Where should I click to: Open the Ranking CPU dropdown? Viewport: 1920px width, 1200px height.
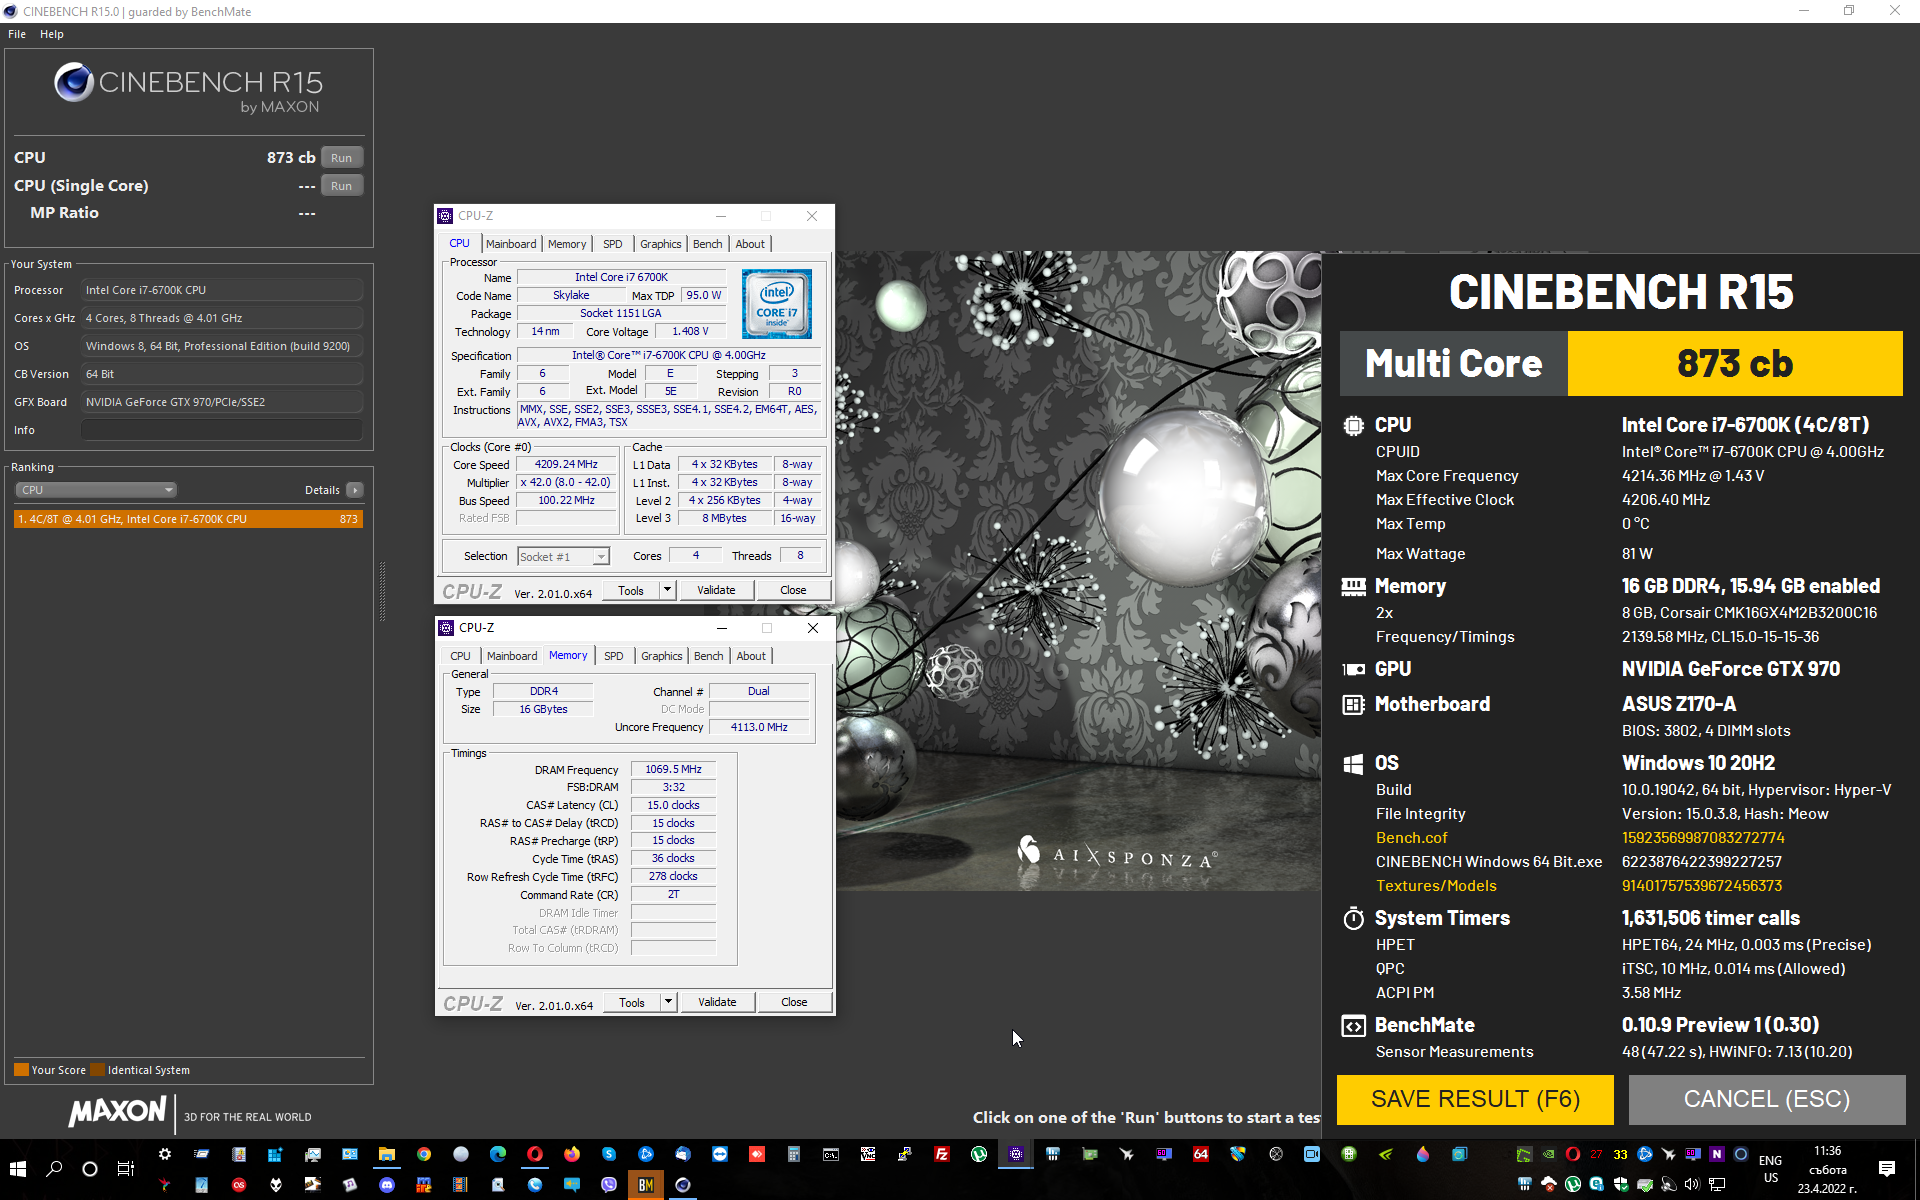click(96, 490)
